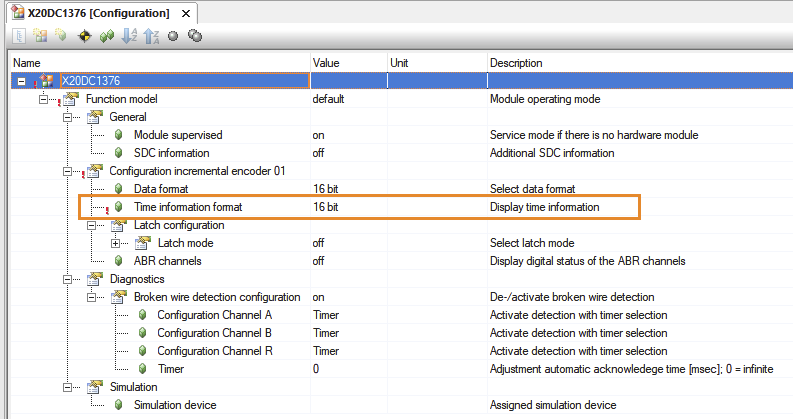The width and height of the screenshot is (793, 419).
Task: Sort ascending with the A-Z arrow icon
Action: [129, 36]
